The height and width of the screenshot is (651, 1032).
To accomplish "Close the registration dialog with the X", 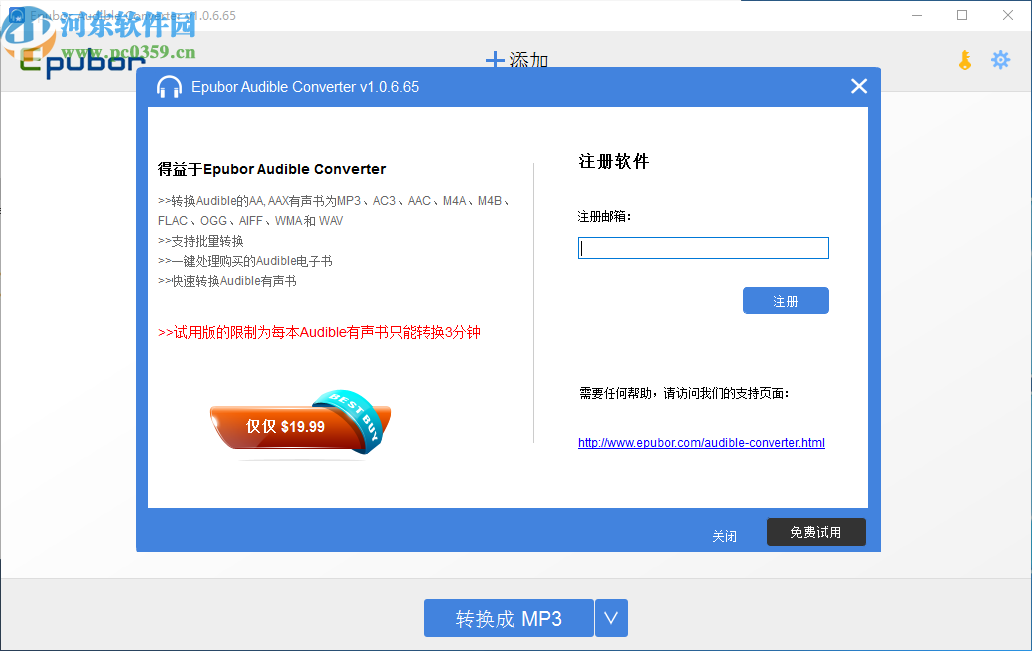I will pyautogui.click(x=858, y=86).
